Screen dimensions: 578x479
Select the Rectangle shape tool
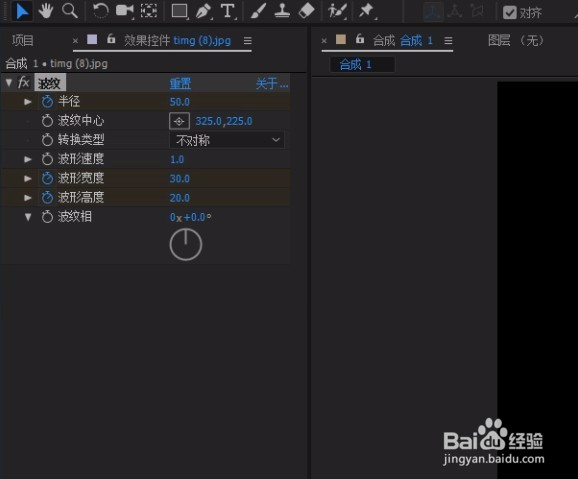180,11
